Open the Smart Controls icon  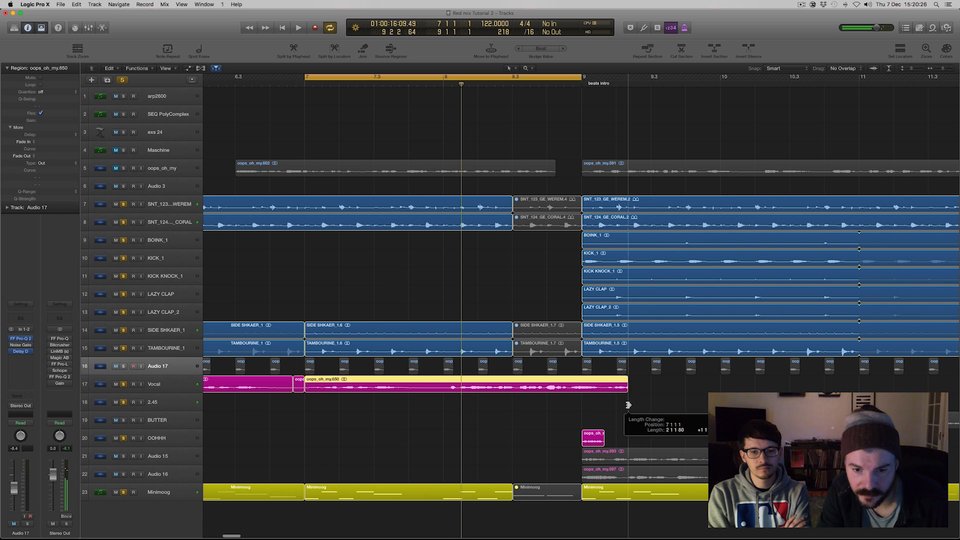(75, 28)
